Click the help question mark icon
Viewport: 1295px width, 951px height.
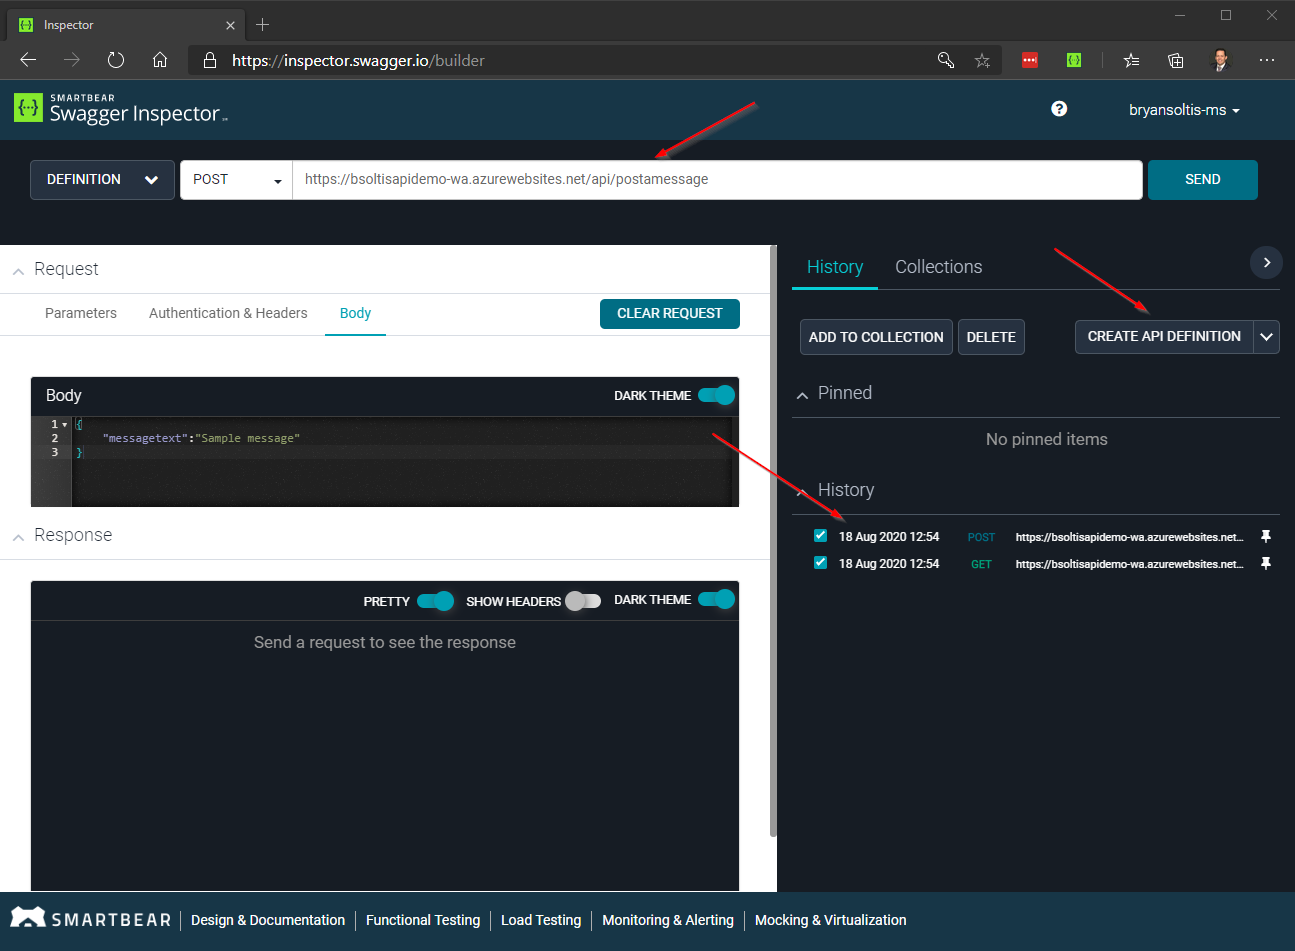point(1059,109)
